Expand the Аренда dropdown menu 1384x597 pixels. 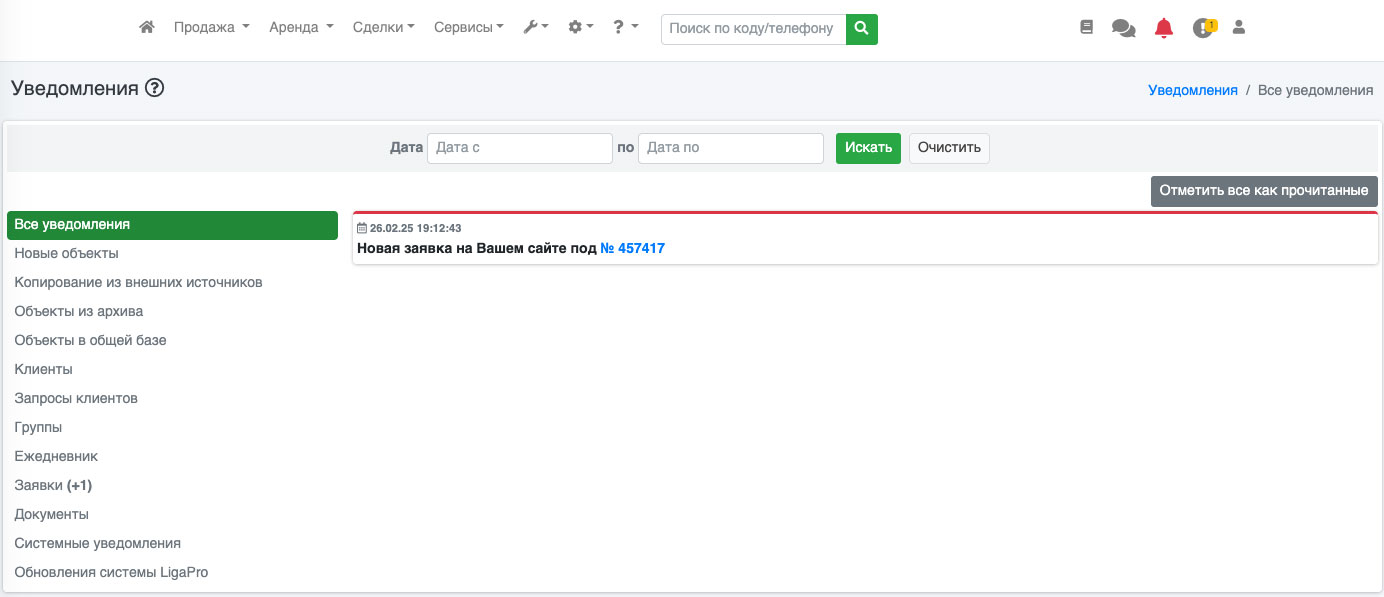[301, 28]
